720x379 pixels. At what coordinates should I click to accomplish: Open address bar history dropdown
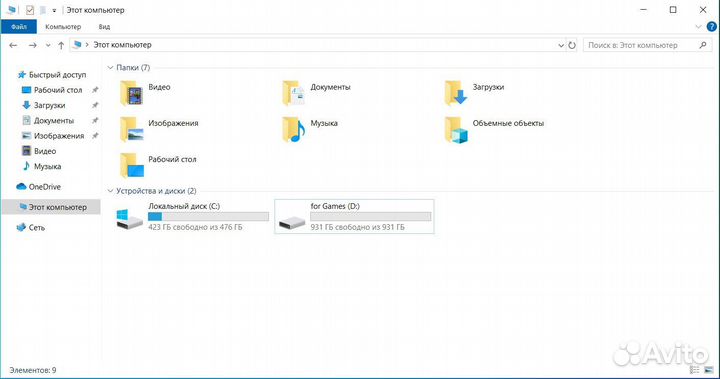(x=561, y=45)
